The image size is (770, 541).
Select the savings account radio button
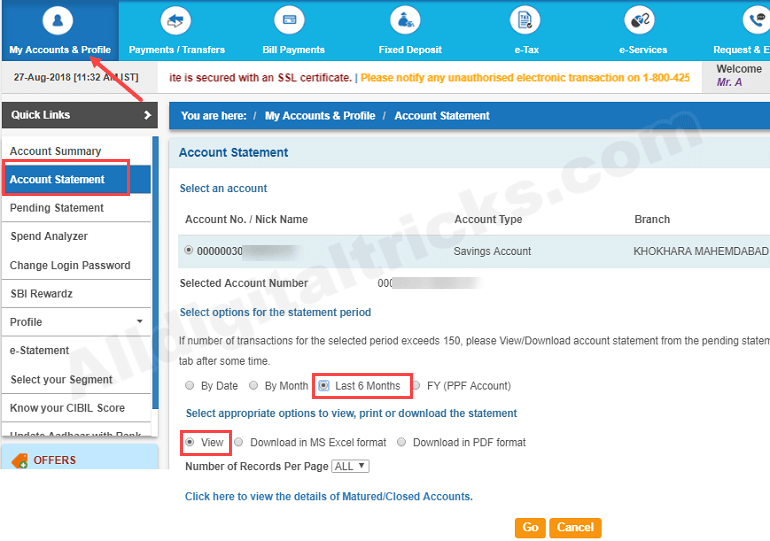point(189,250)
